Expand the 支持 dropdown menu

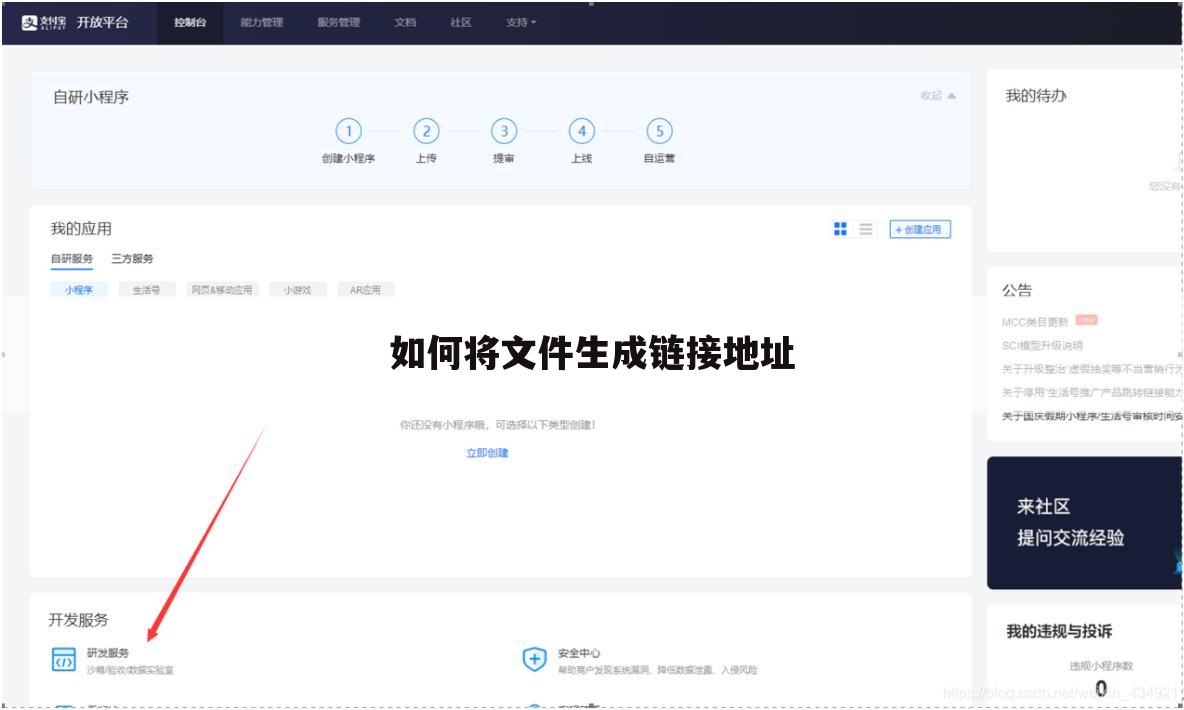[x=520, y=23]
